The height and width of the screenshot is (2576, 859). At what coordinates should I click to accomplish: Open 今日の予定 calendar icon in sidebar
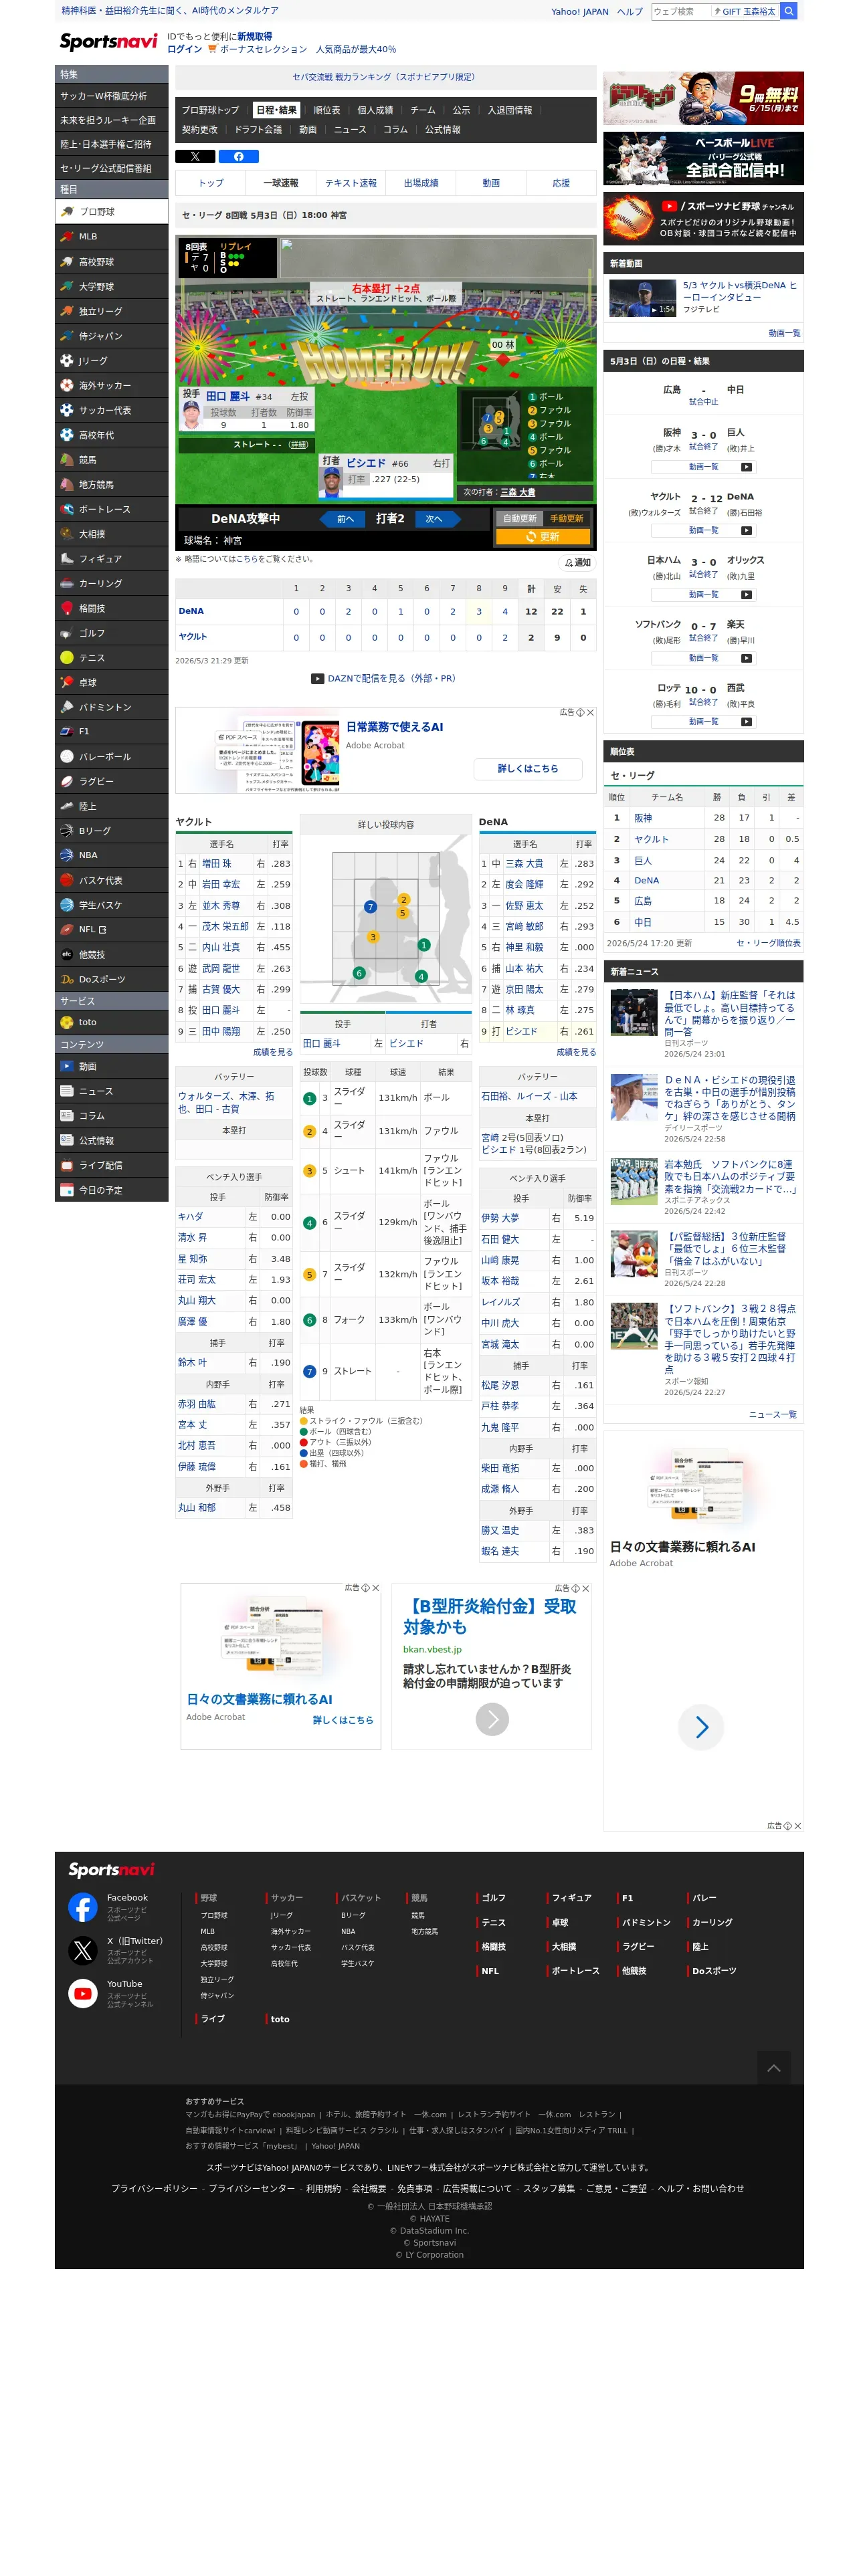[67, 1190]
